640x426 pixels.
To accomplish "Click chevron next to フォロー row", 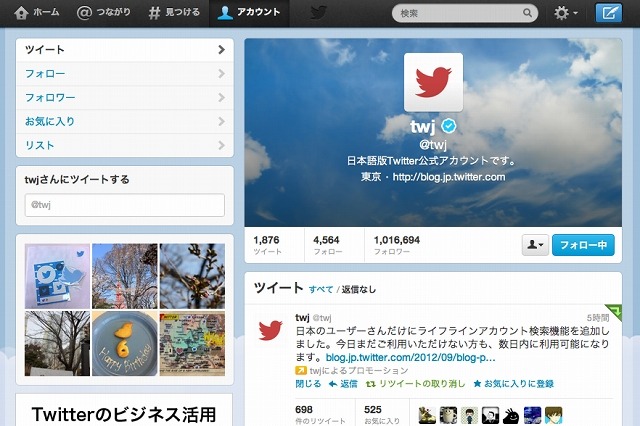I will click(222, 73).
